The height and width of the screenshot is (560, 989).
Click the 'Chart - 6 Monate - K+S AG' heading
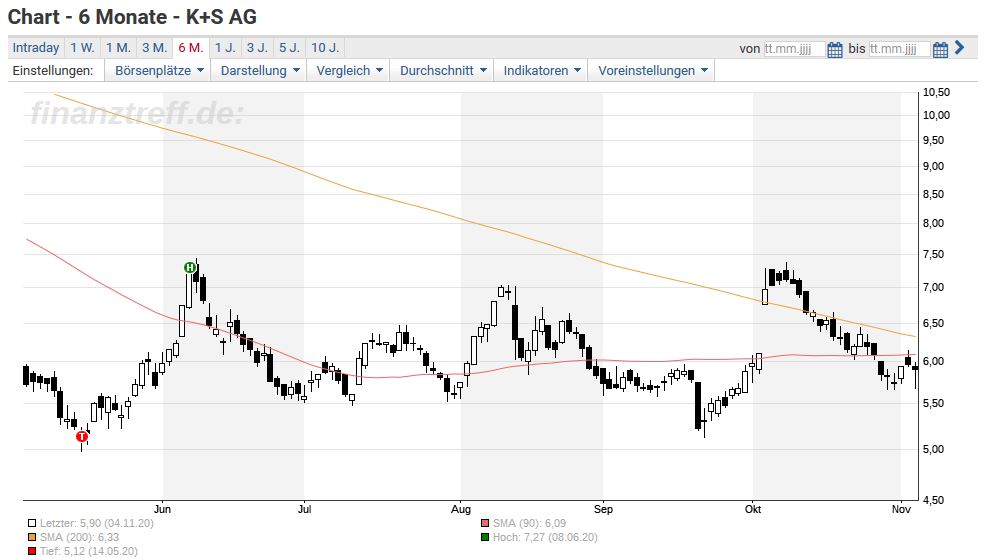[x=132, y=17]
